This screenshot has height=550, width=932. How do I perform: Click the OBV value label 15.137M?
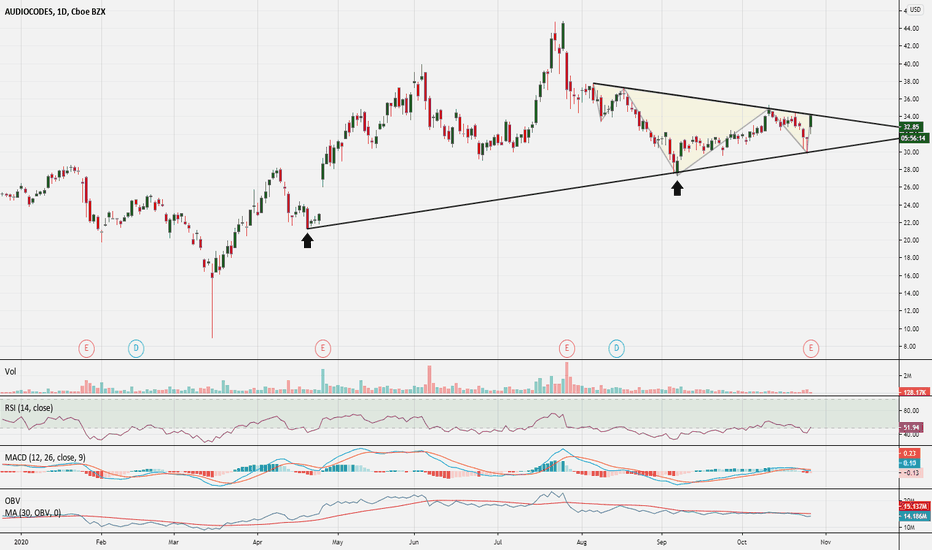(914, 506)
